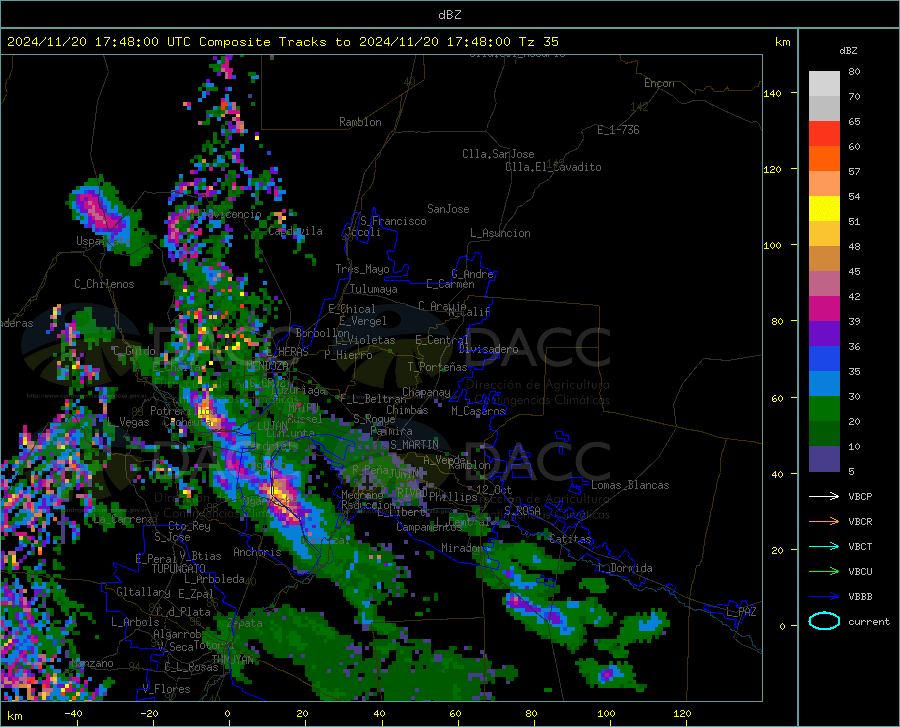This screenshot has width=900, height=727.
Task: Click the Anchoris label
Action: tap(257, 552)
